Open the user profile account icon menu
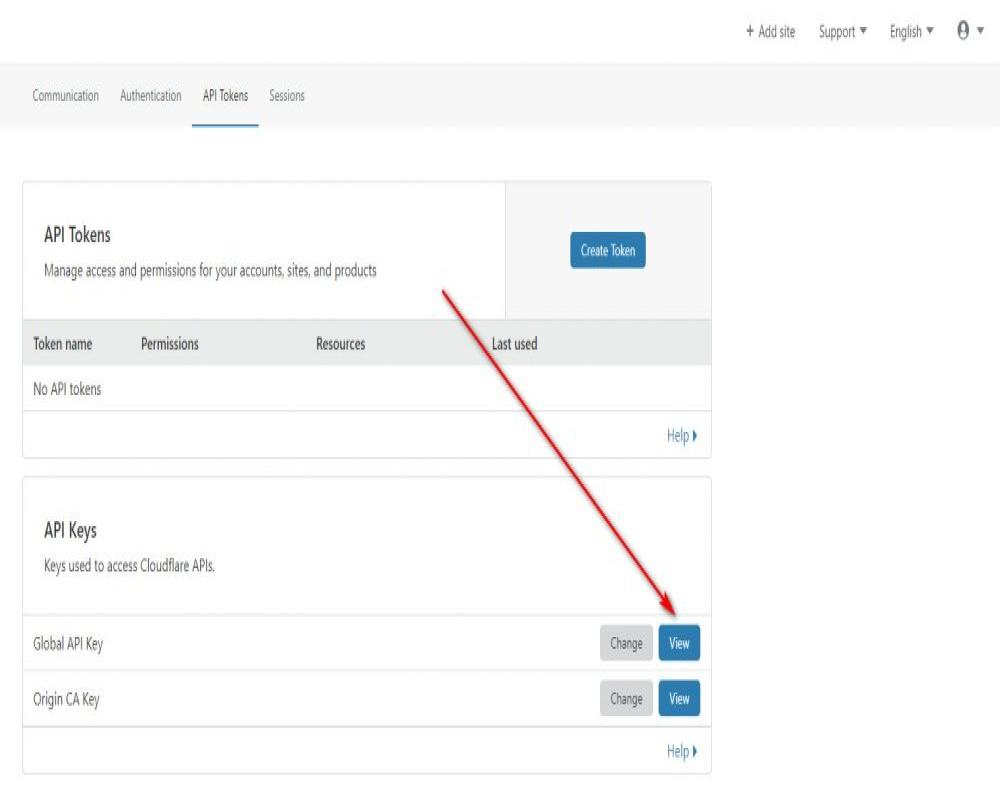This screenshot has width=1000, height=800. pyautogui.click(x=969, y=31)
